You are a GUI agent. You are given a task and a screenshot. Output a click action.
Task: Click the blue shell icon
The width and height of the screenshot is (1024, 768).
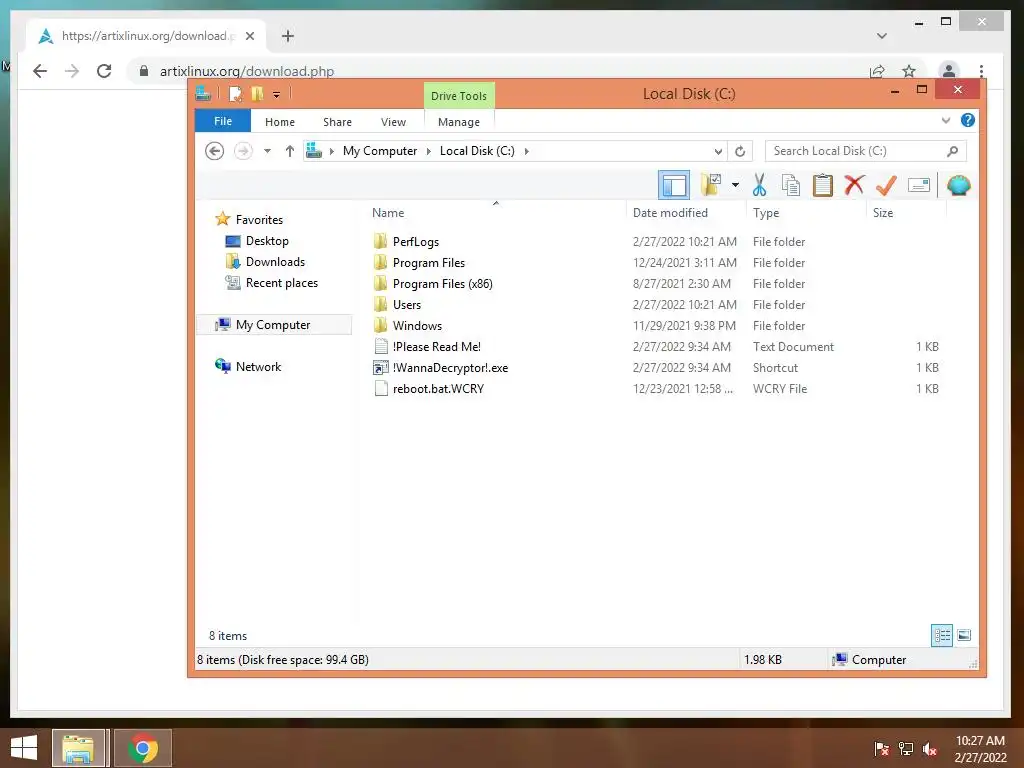coord(958,185)
